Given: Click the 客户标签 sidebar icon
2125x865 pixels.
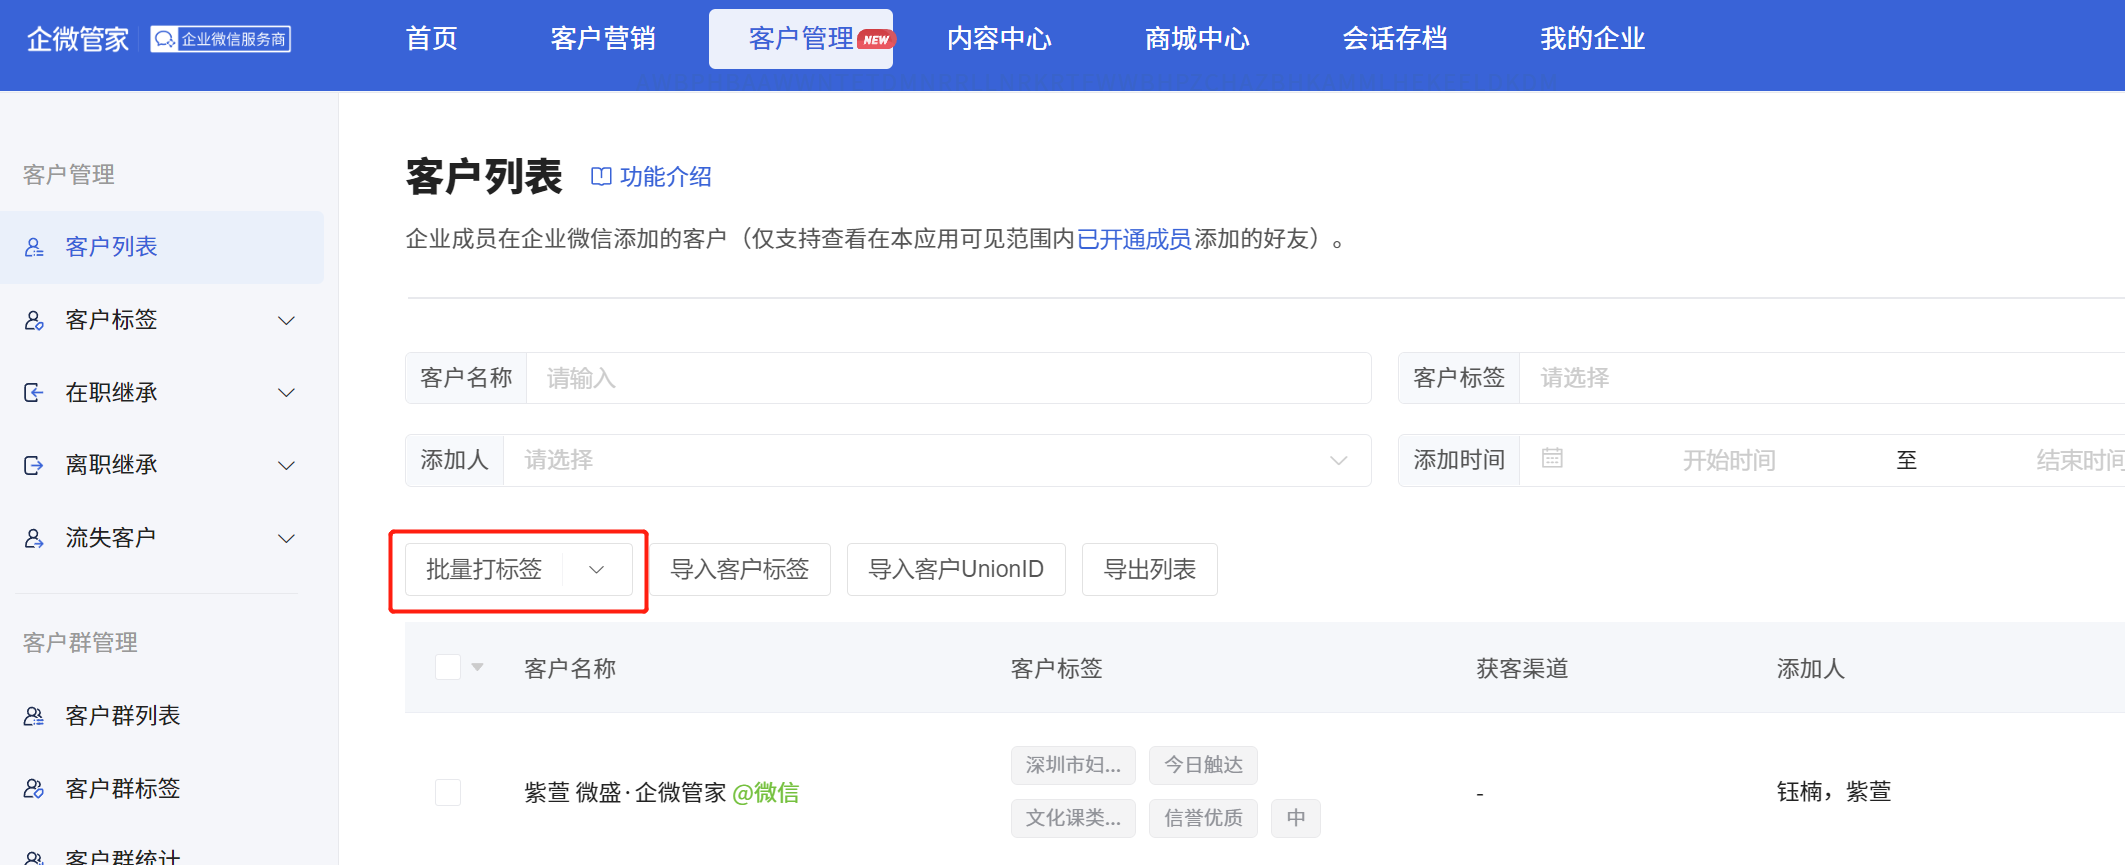Looking at the screenshot, I should click(x=34, y=320).
